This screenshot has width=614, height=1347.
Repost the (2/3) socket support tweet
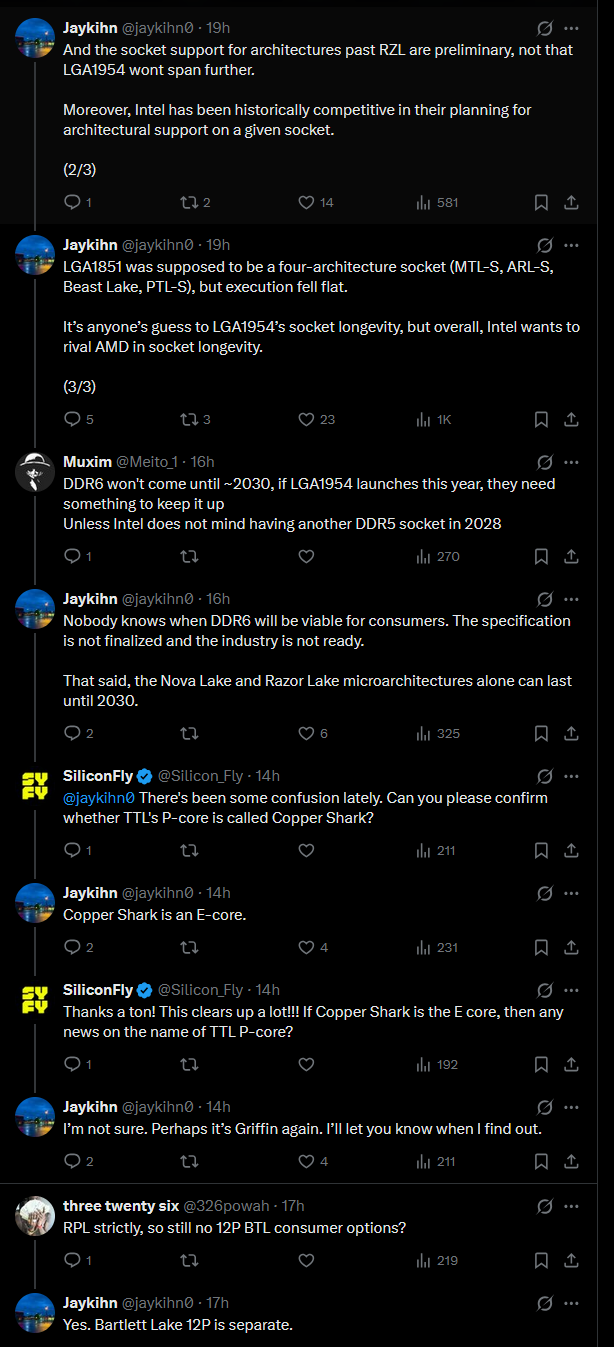(187, 202)
